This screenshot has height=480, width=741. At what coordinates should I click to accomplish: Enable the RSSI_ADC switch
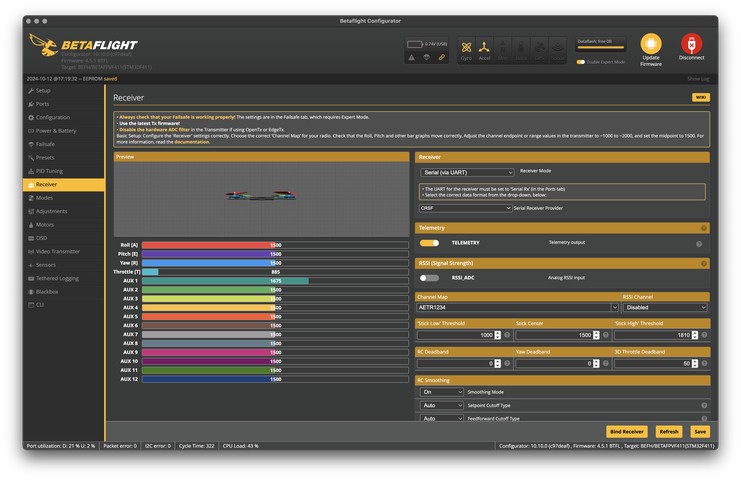click(x=429, y=278)
